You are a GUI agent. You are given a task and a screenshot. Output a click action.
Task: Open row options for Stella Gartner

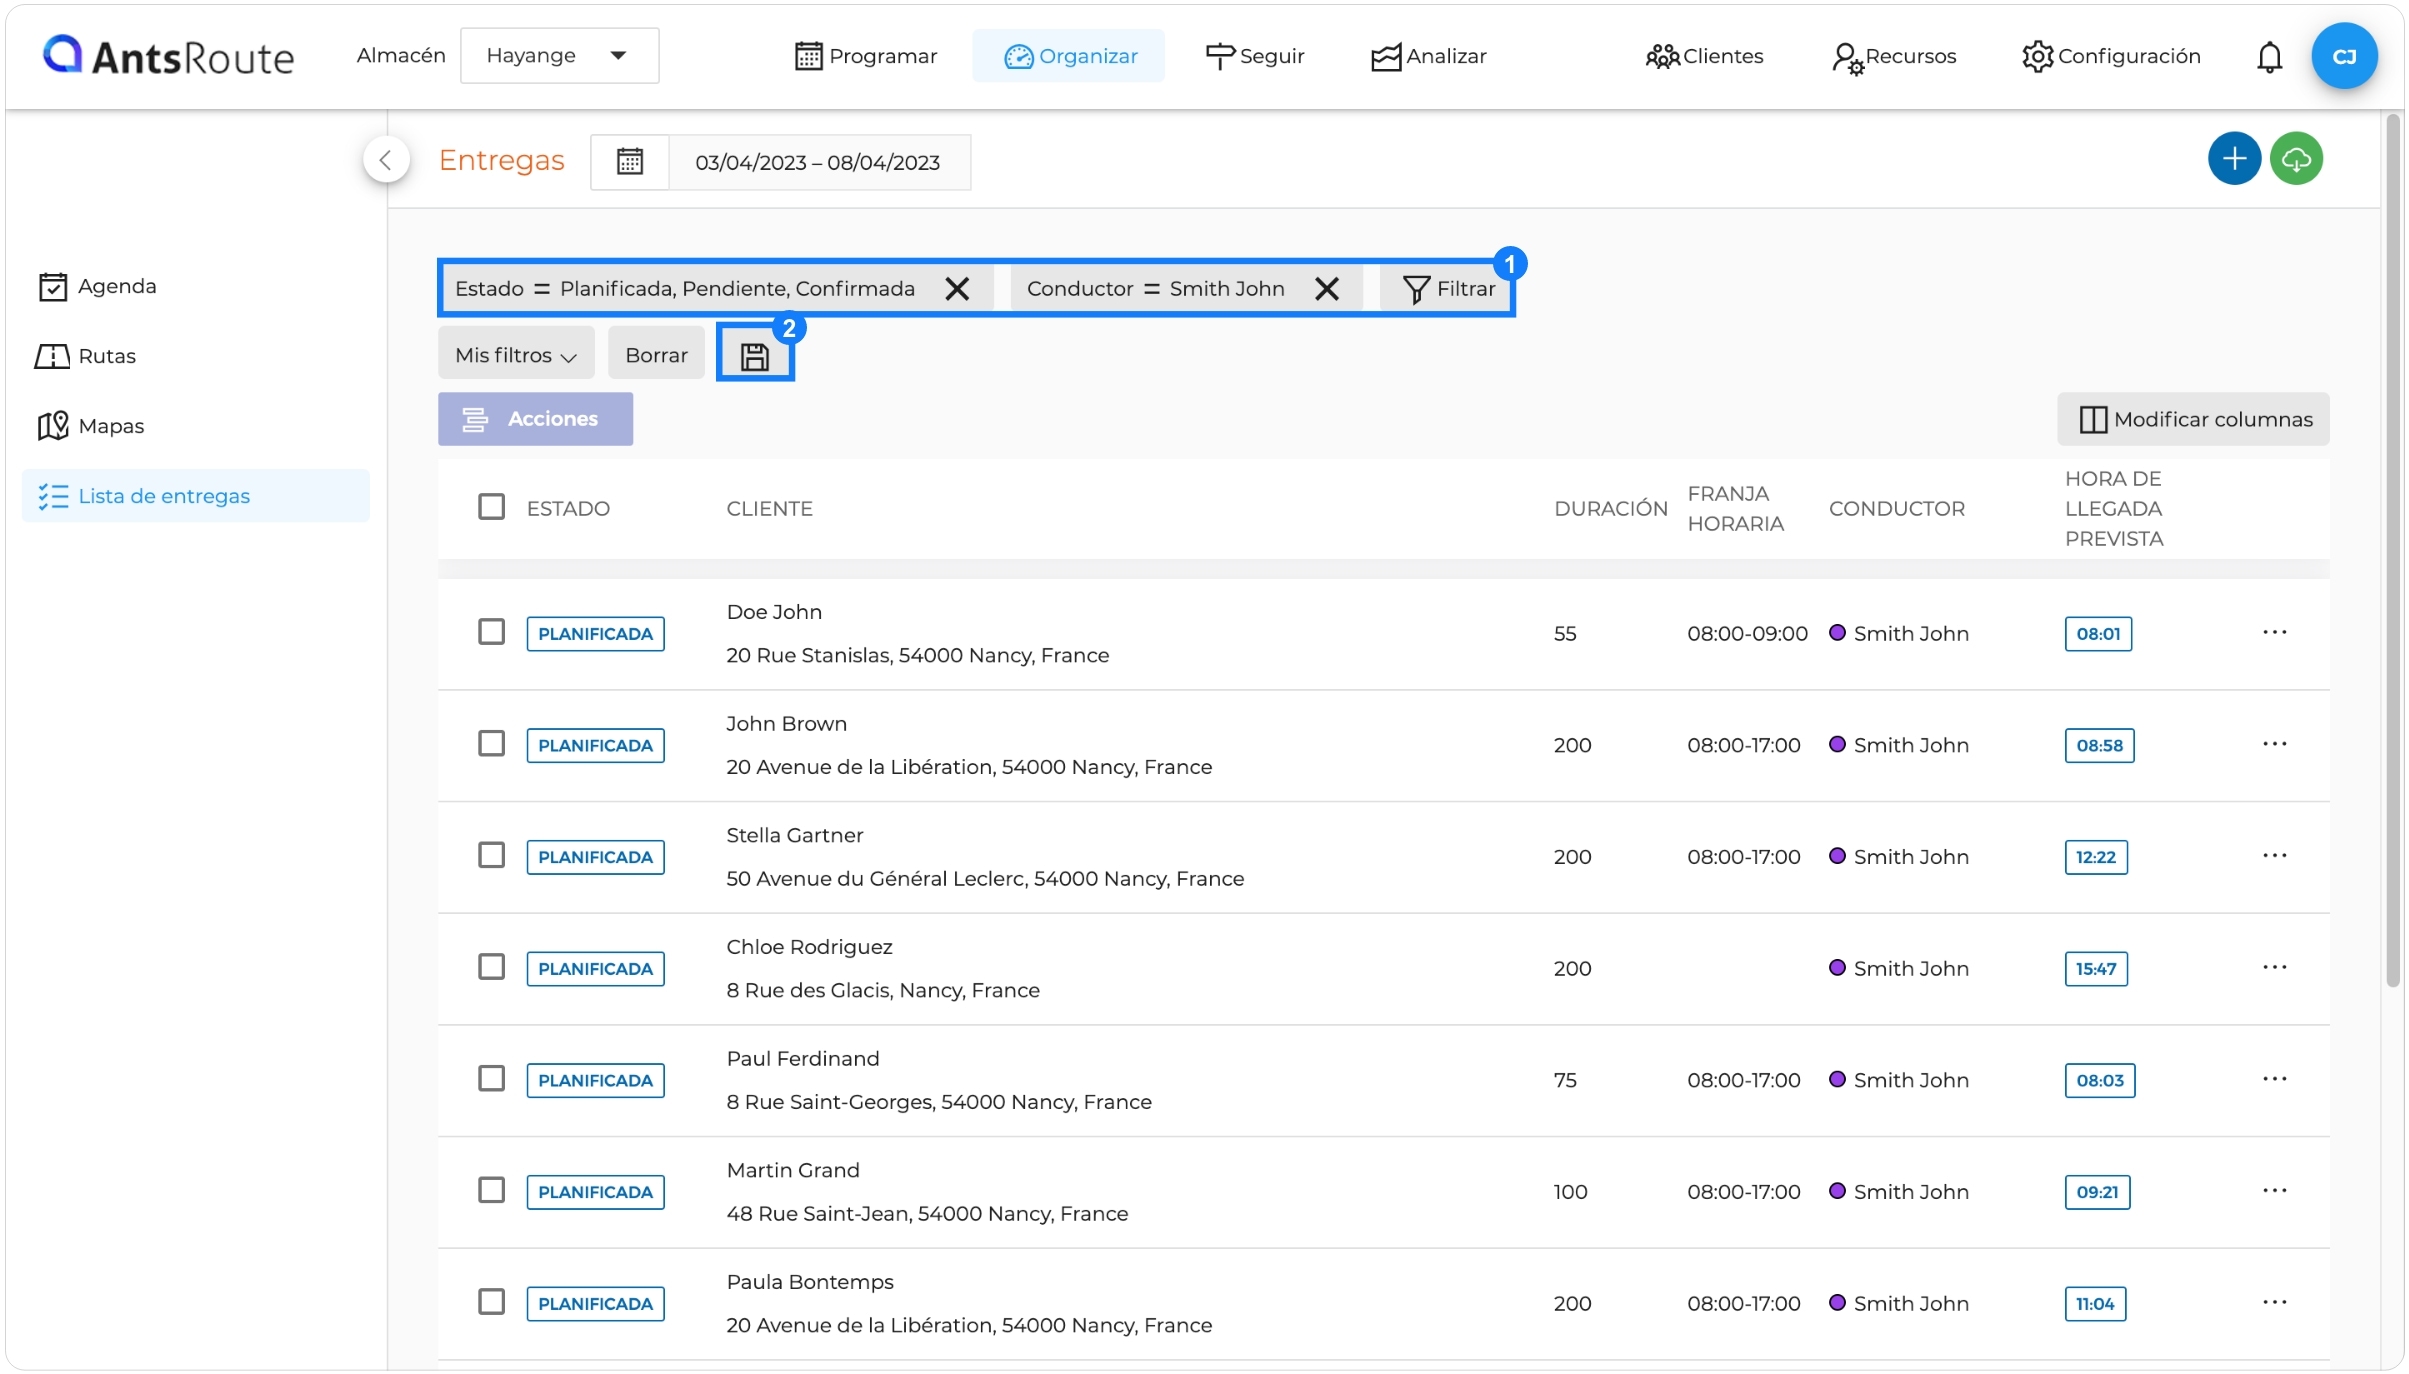coord(2274,856)
